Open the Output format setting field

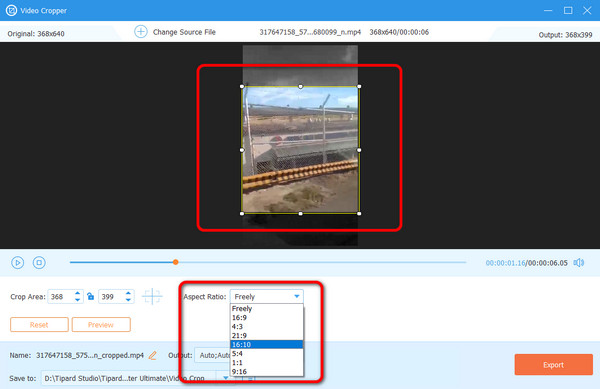213,355
